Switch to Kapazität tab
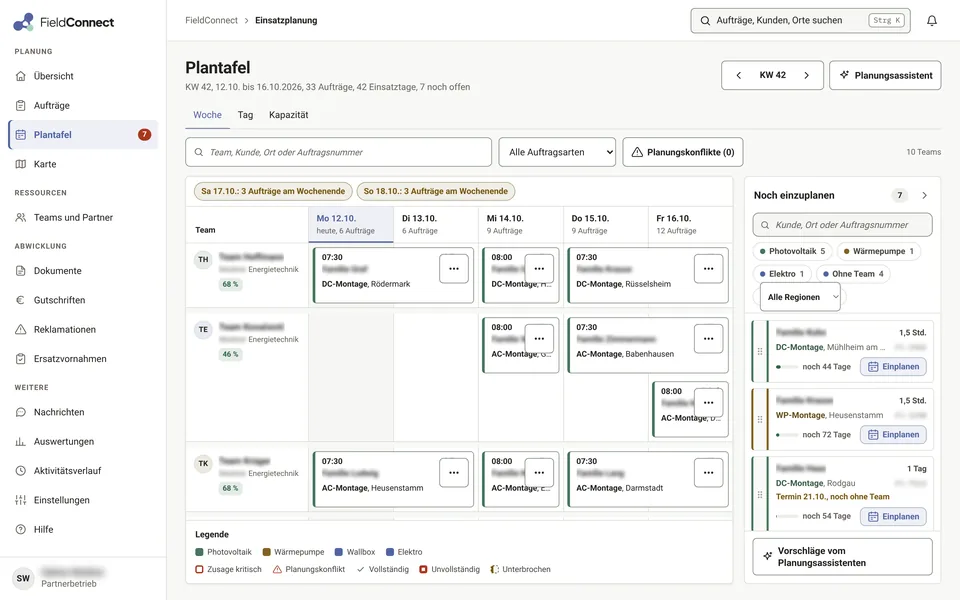Image resolution: width=960 pixels, height=600 pixels. coord(288,115)
